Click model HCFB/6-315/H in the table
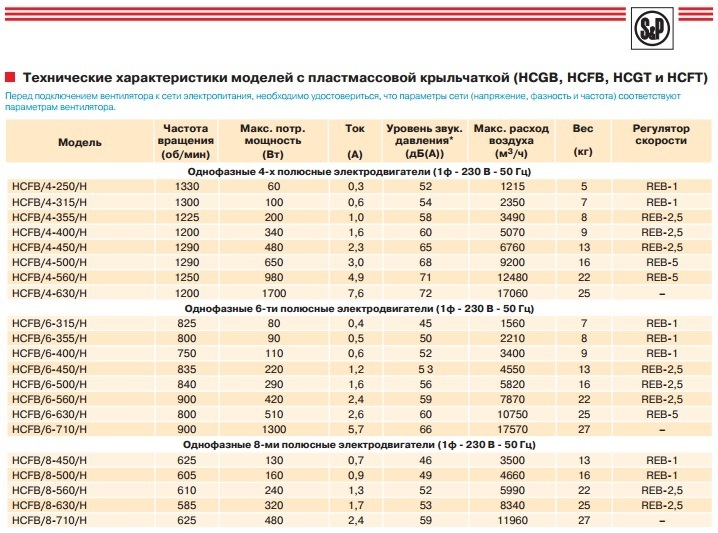 [x=48, y=323]
